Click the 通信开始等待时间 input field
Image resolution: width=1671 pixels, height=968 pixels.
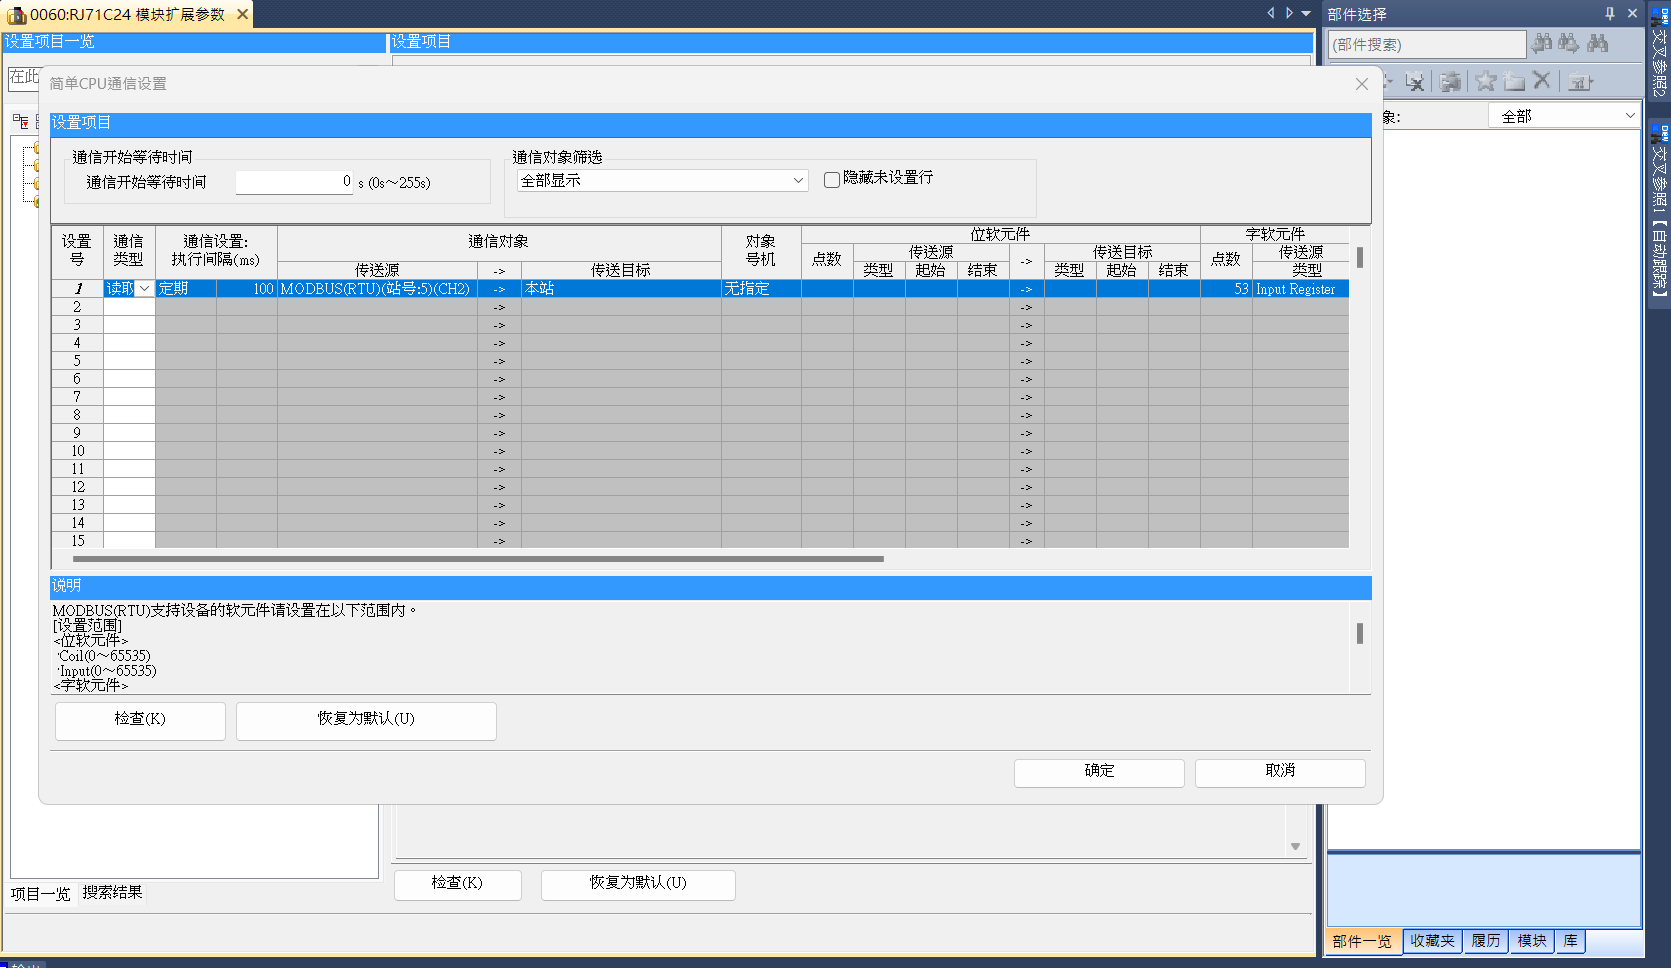pyautogui.click(x=294, y=182)
